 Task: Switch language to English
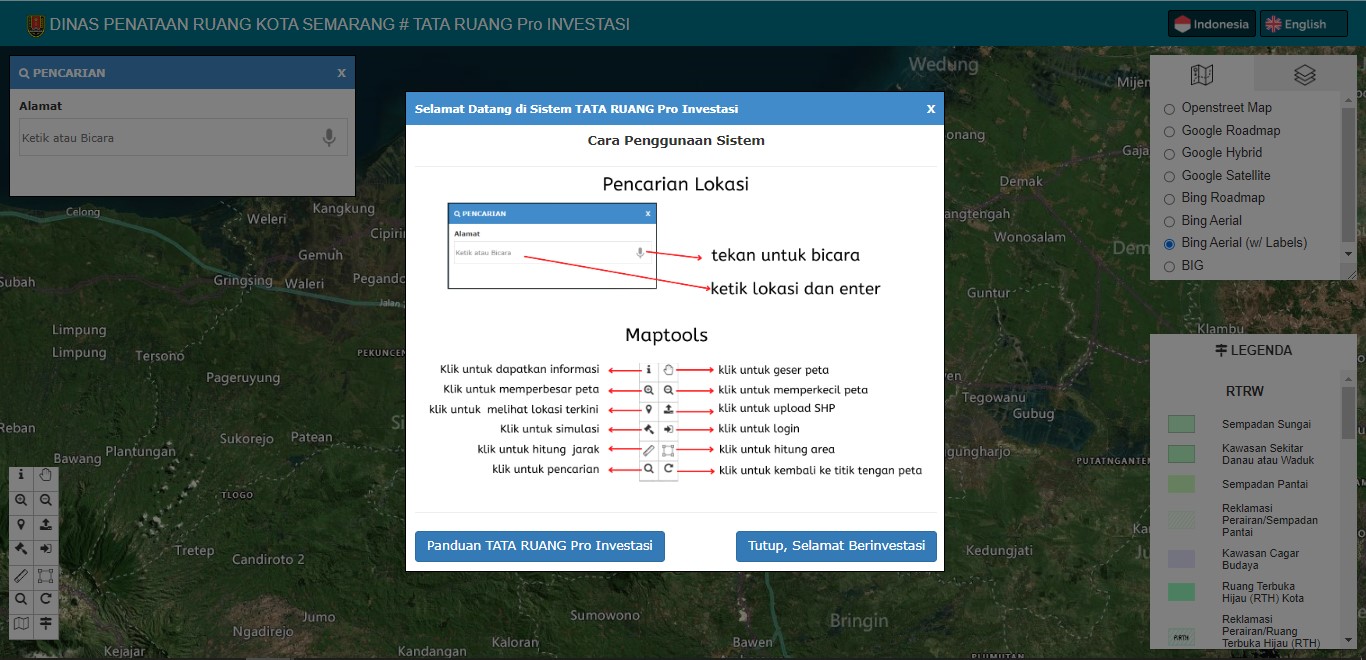tap(1303, 24)
